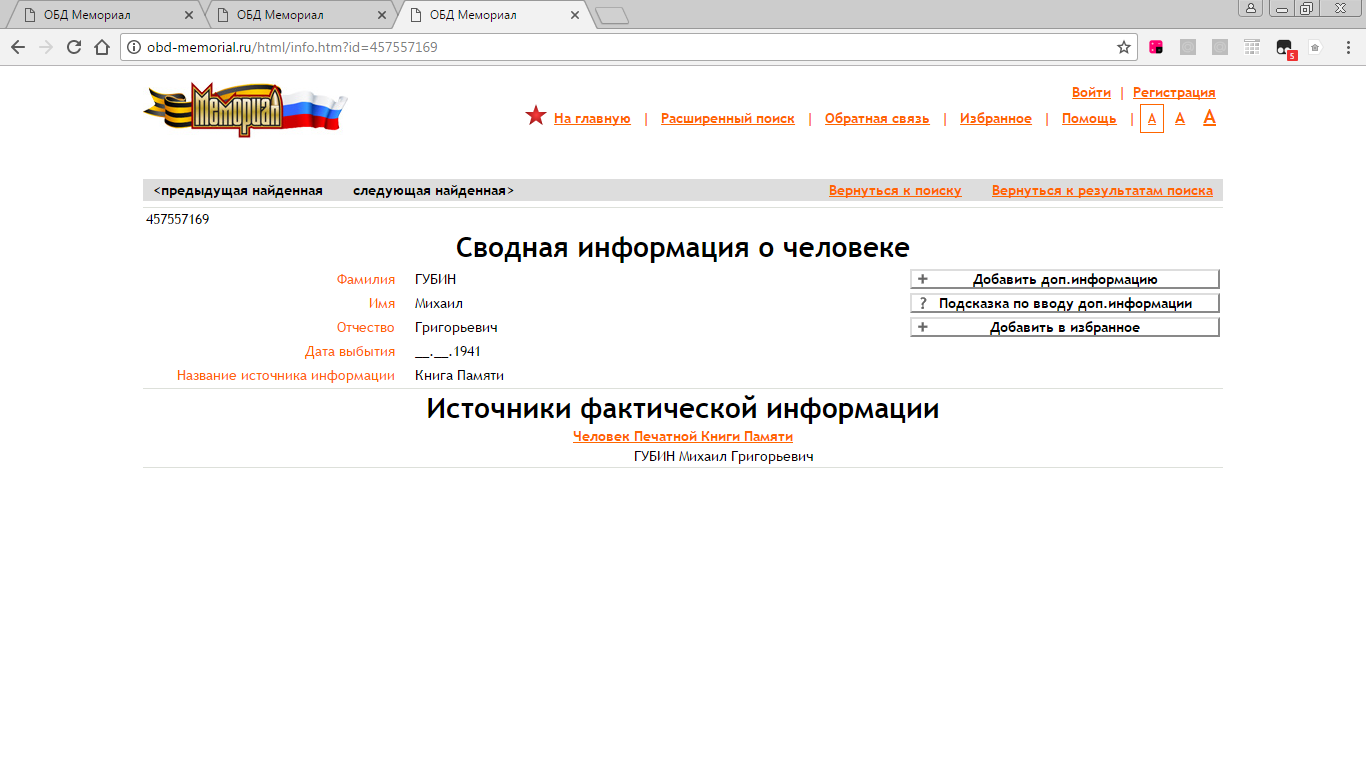The image size is (1366, 768).
Task: Open Расширенный поиск
Action: (728, 118)
